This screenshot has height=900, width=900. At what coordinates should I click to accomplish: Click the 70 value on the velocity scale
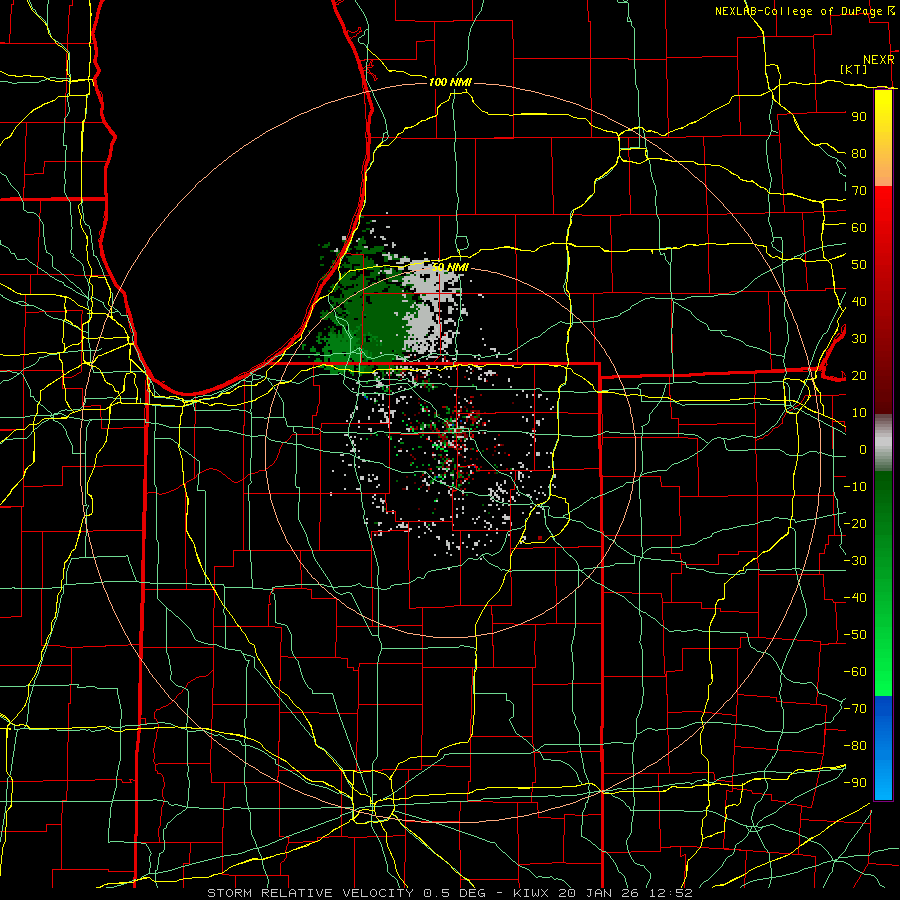click(859, 191)
